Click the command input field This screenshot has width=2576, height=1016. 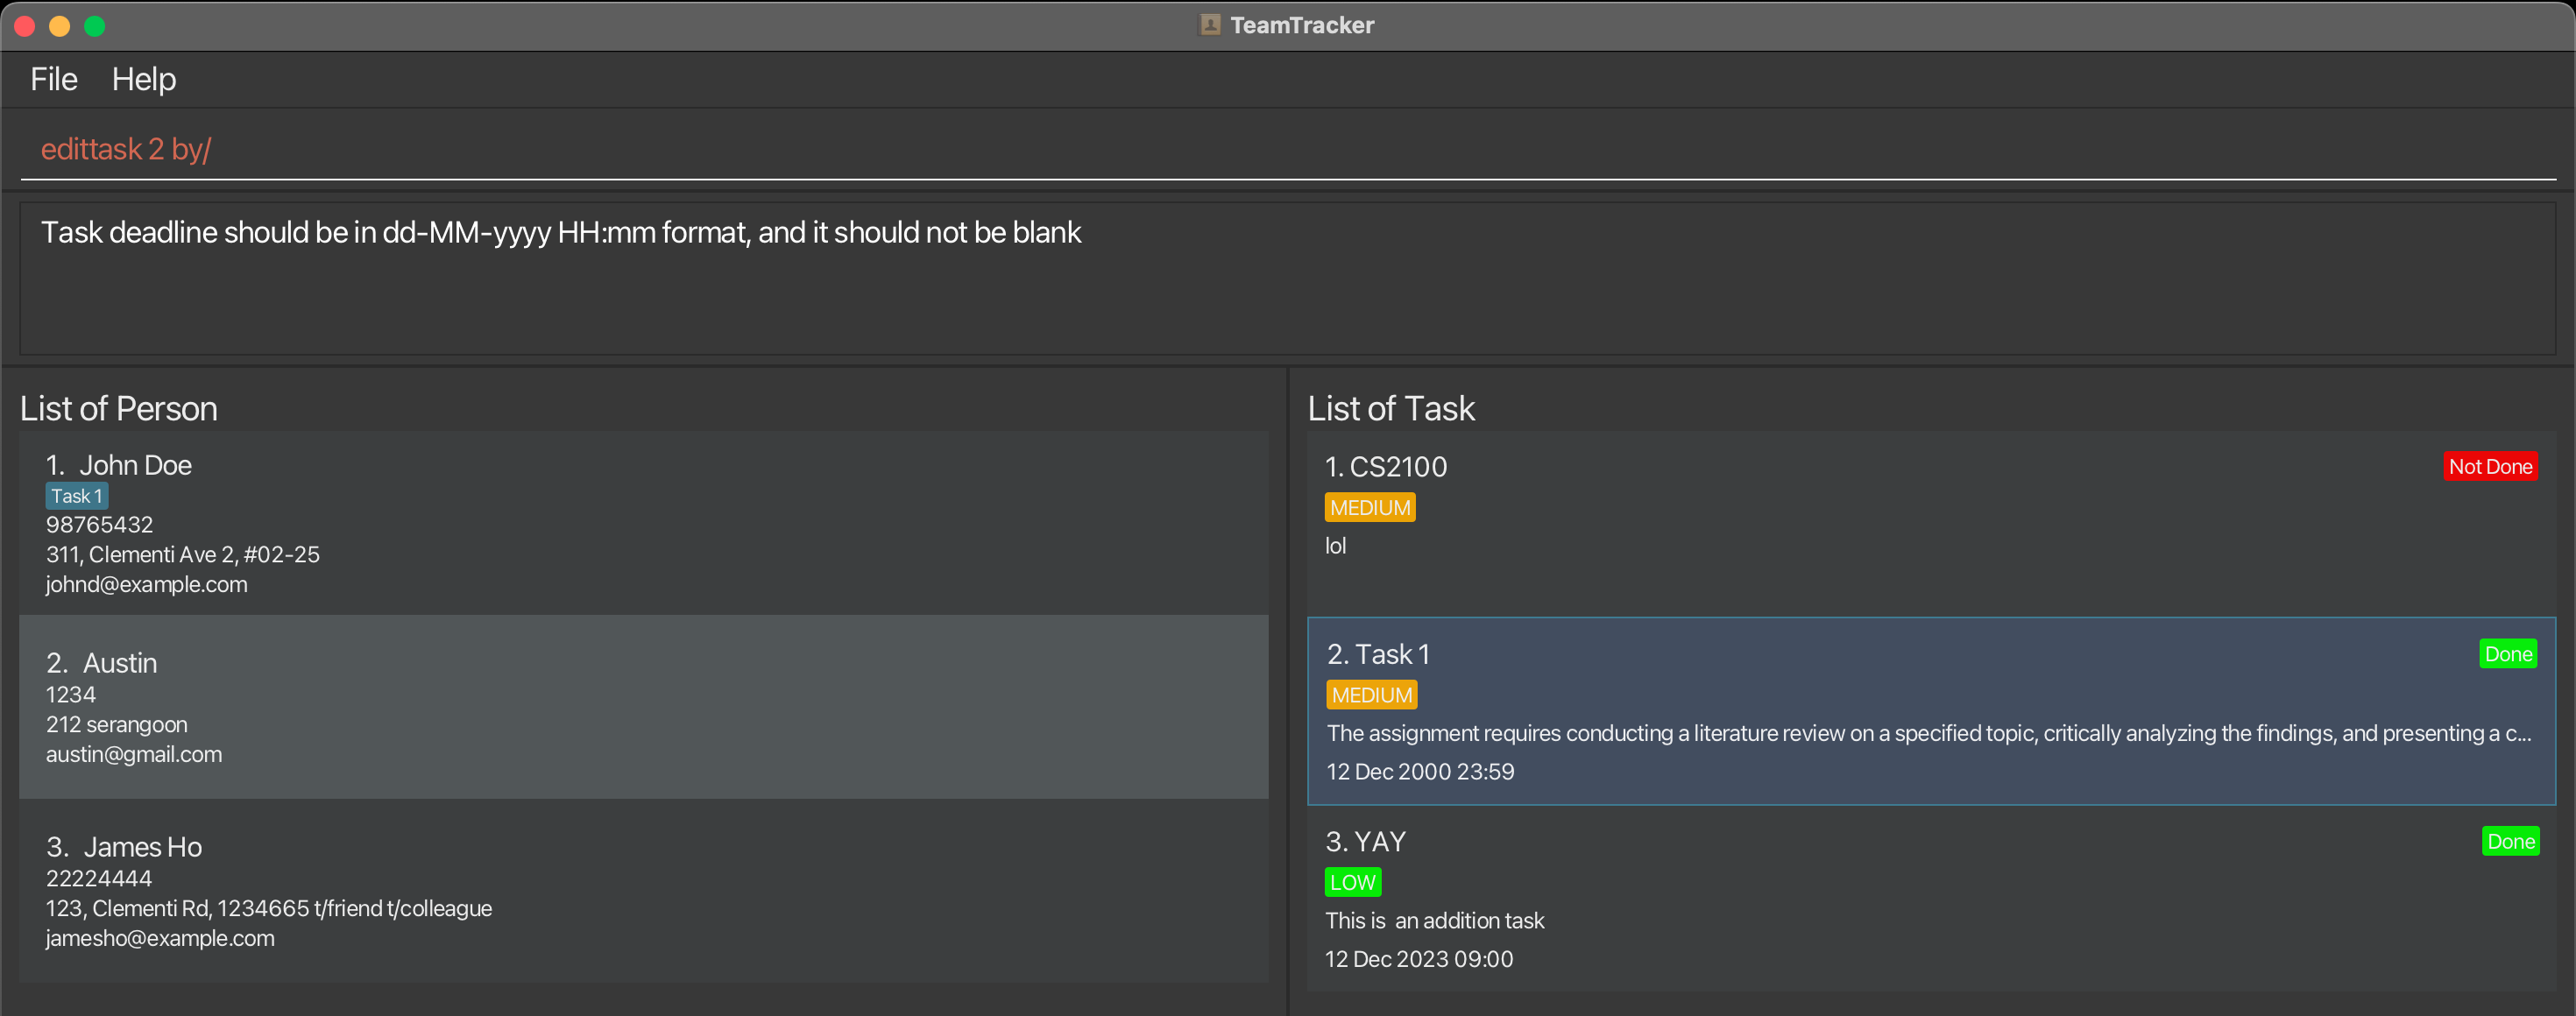click(1286, 149)
